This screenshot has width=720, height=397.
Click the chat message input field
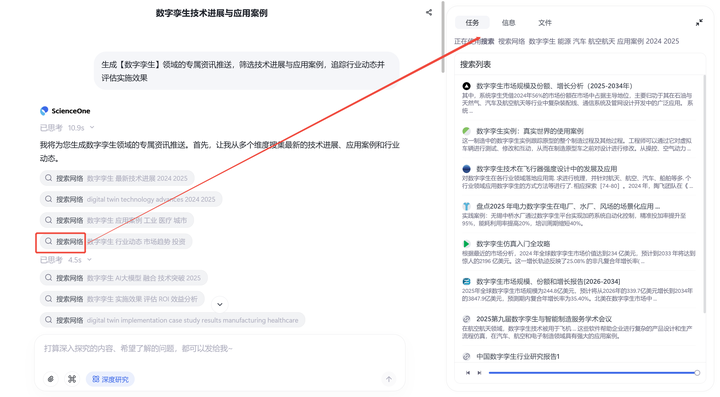[219, 348]
